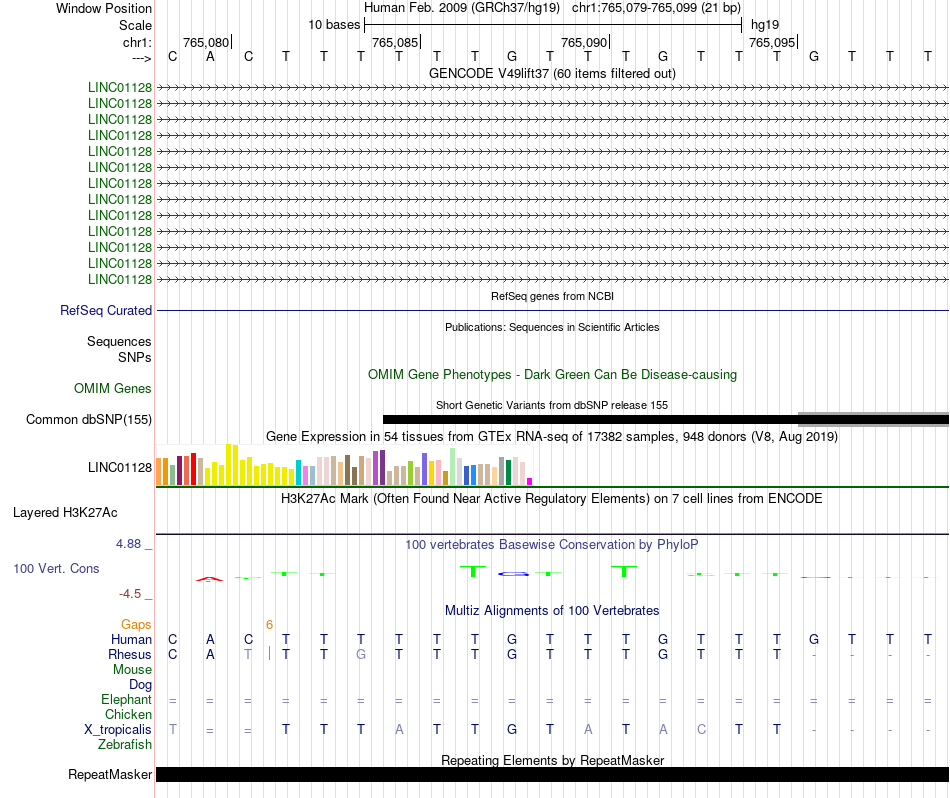The image size is (950, 798).
Task: Click the Mouse alignment row label
Action: (132, 670)
